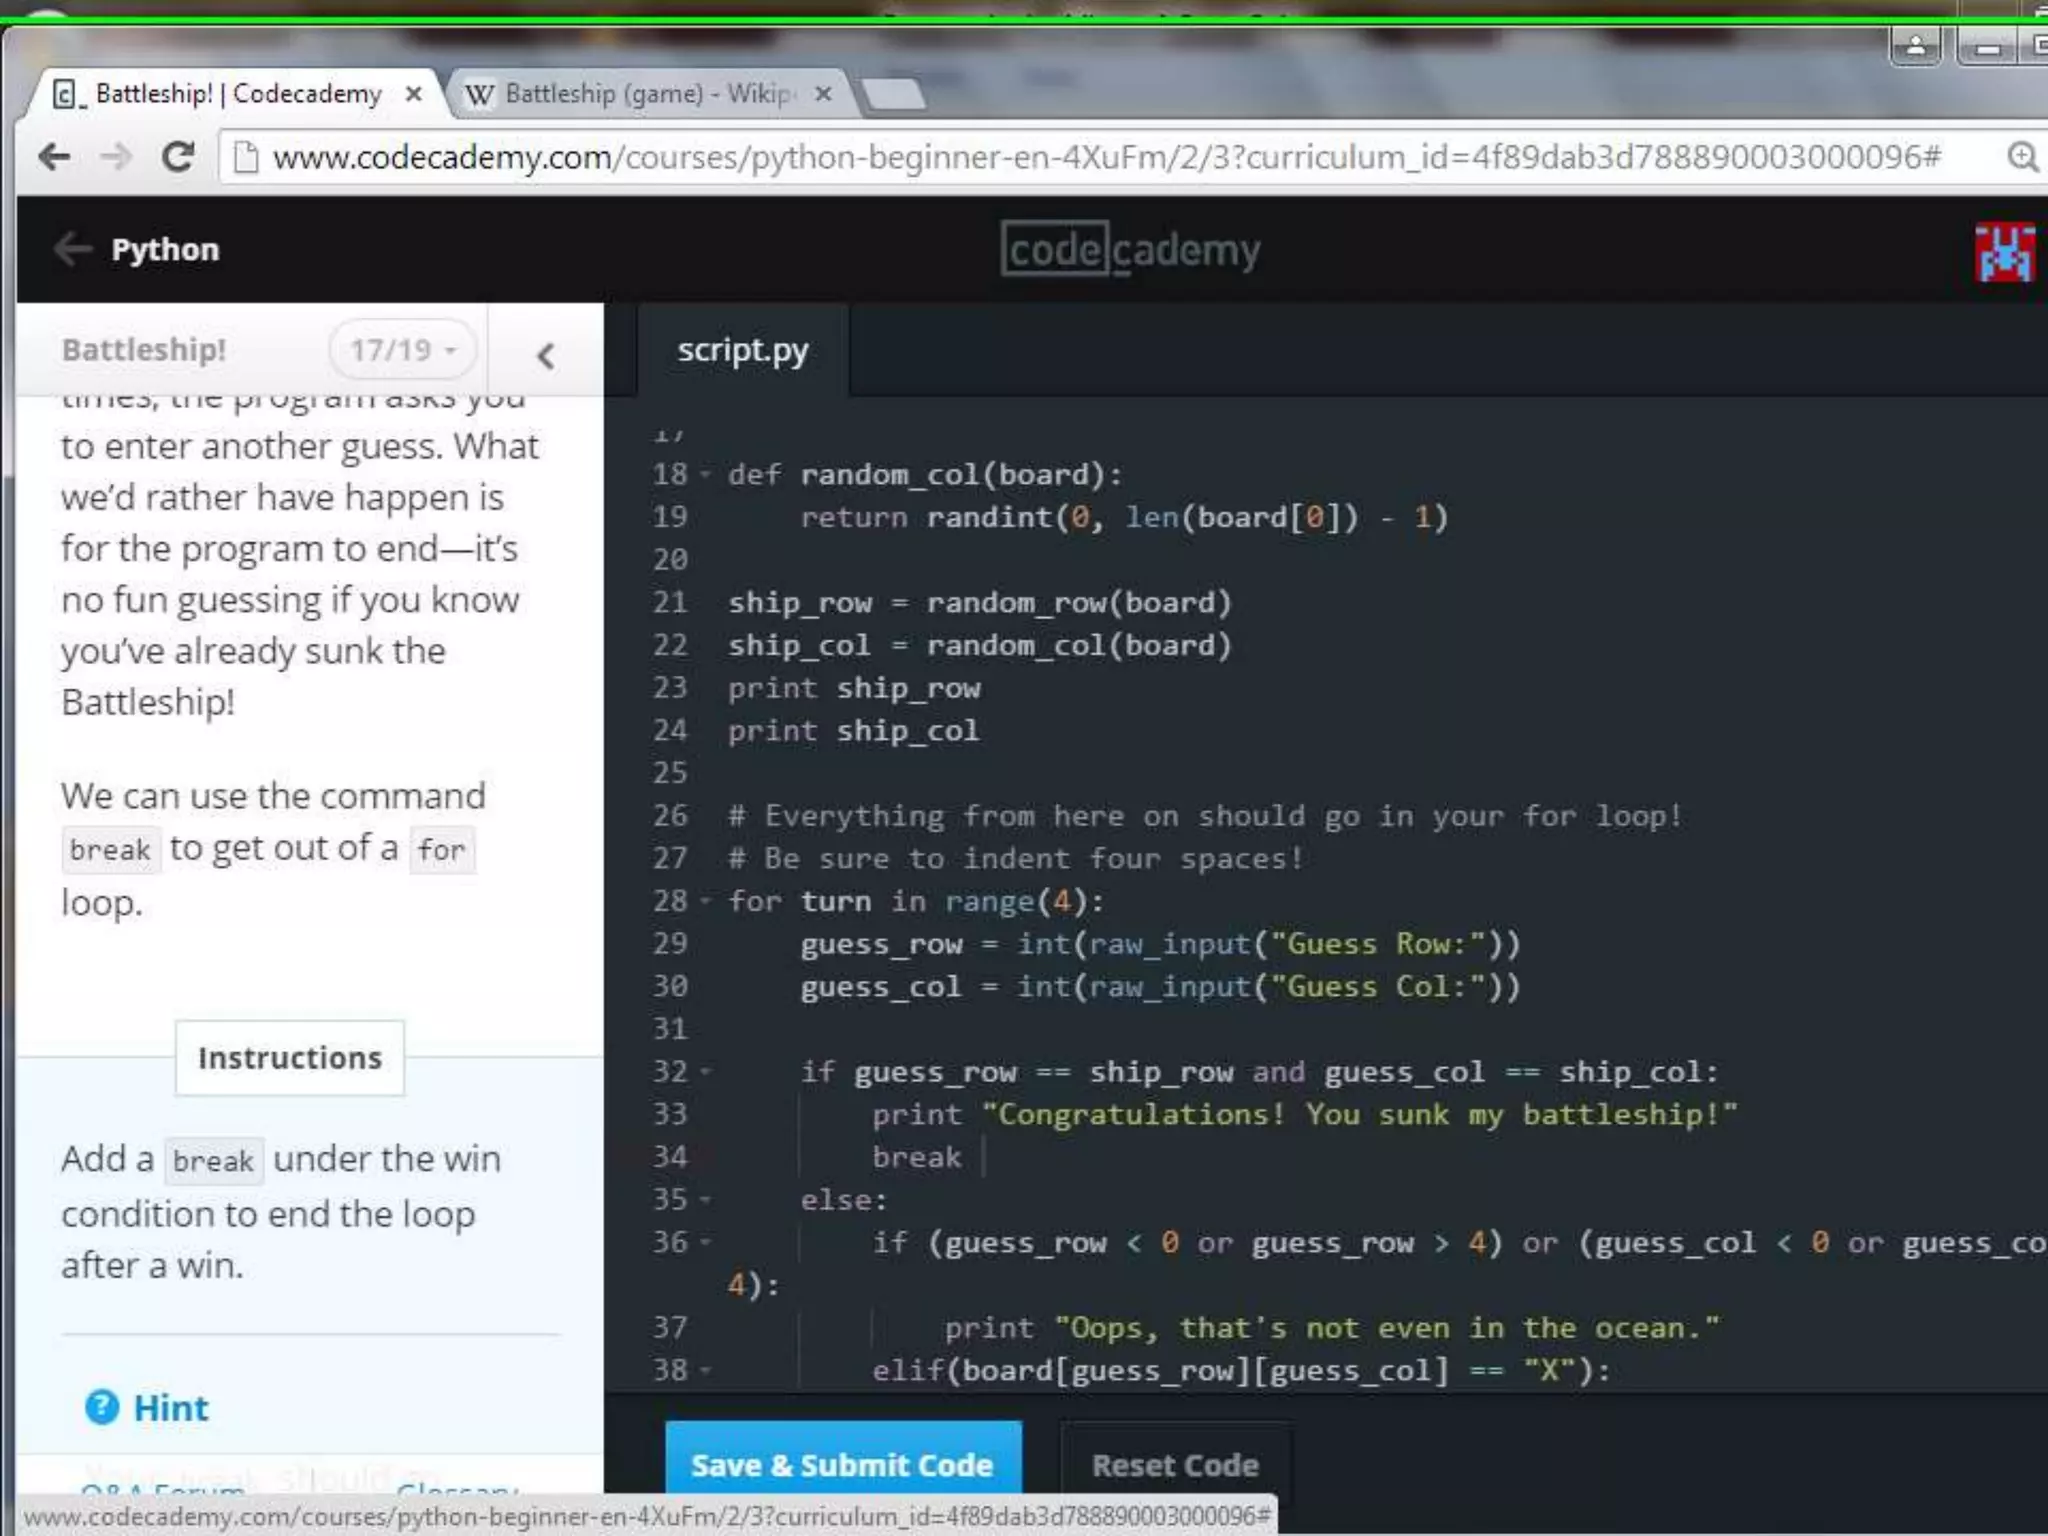The image size is (2048, 1536).
Task: Click the zoom magnifier in address bar
Action: [x=2021, y=157]
